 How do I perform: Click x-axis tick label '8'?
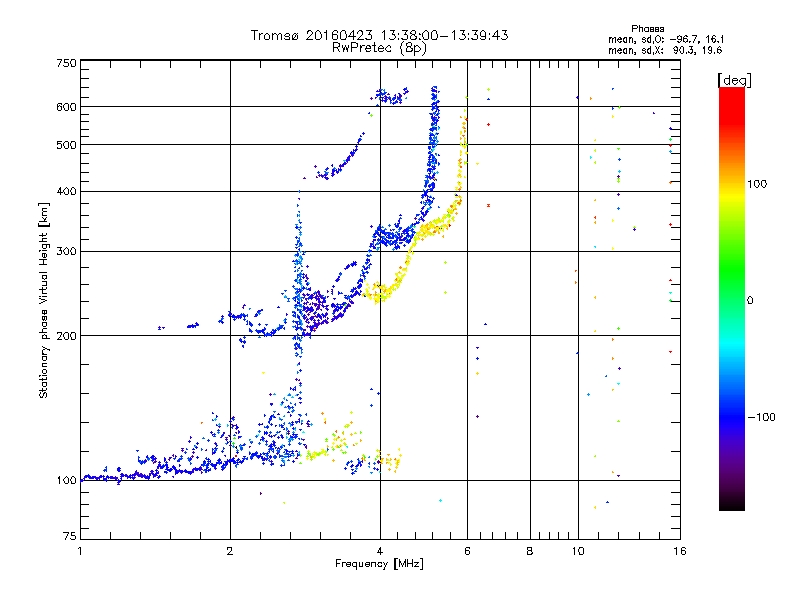click(530, 551)
